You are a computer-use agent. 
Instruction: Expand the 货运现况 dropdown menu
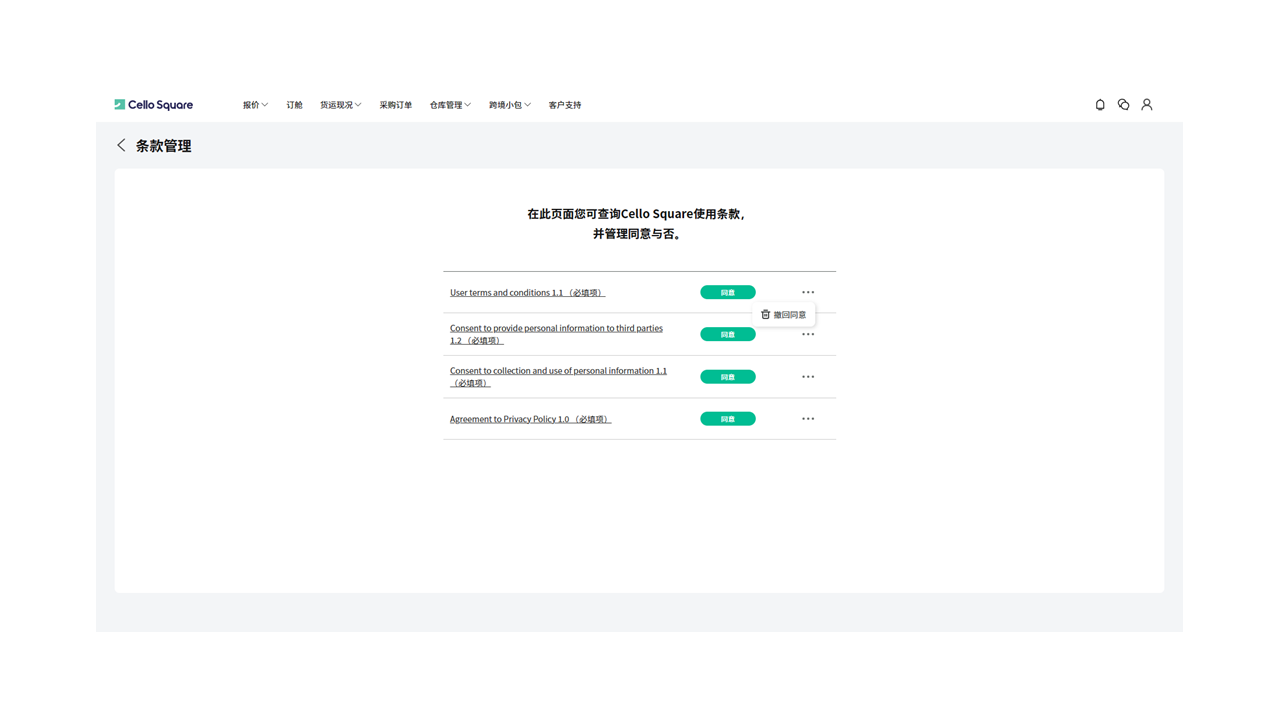[340, 105]
